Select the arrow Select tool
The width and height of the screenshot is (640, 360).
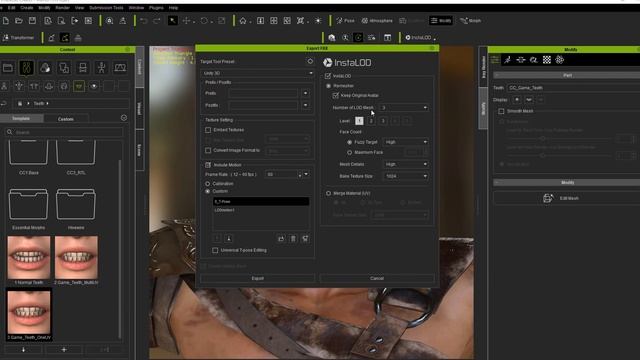(x=173, y=20)
